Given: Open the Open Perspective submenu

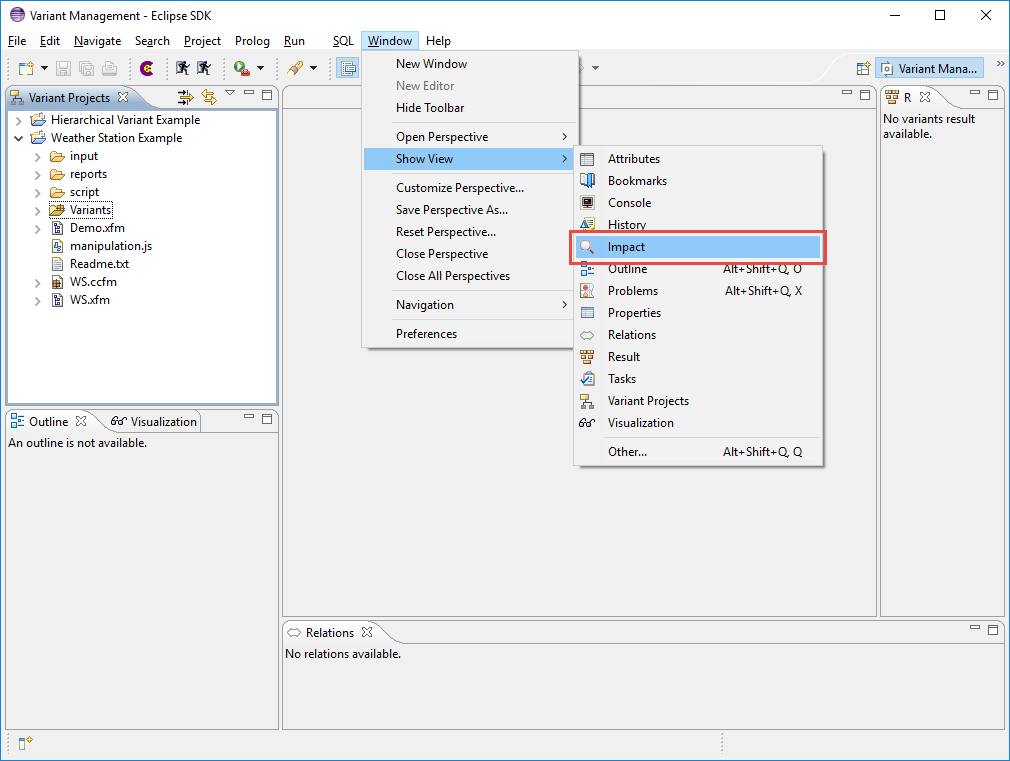Looking at the screenshot, I should pyautogui.click(x=470, y=137).
